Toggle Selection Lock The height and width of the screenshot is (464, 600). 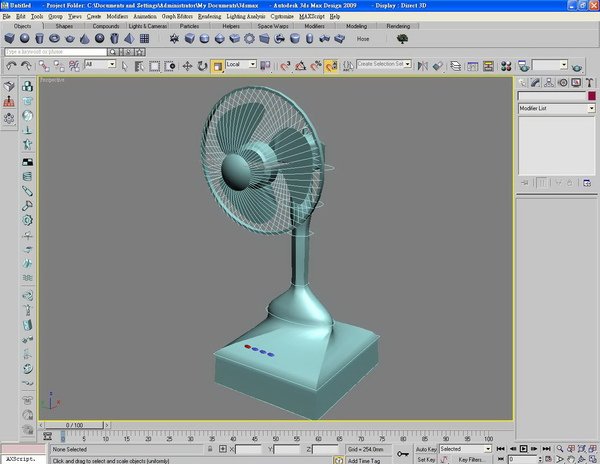[x=210, y=449]
